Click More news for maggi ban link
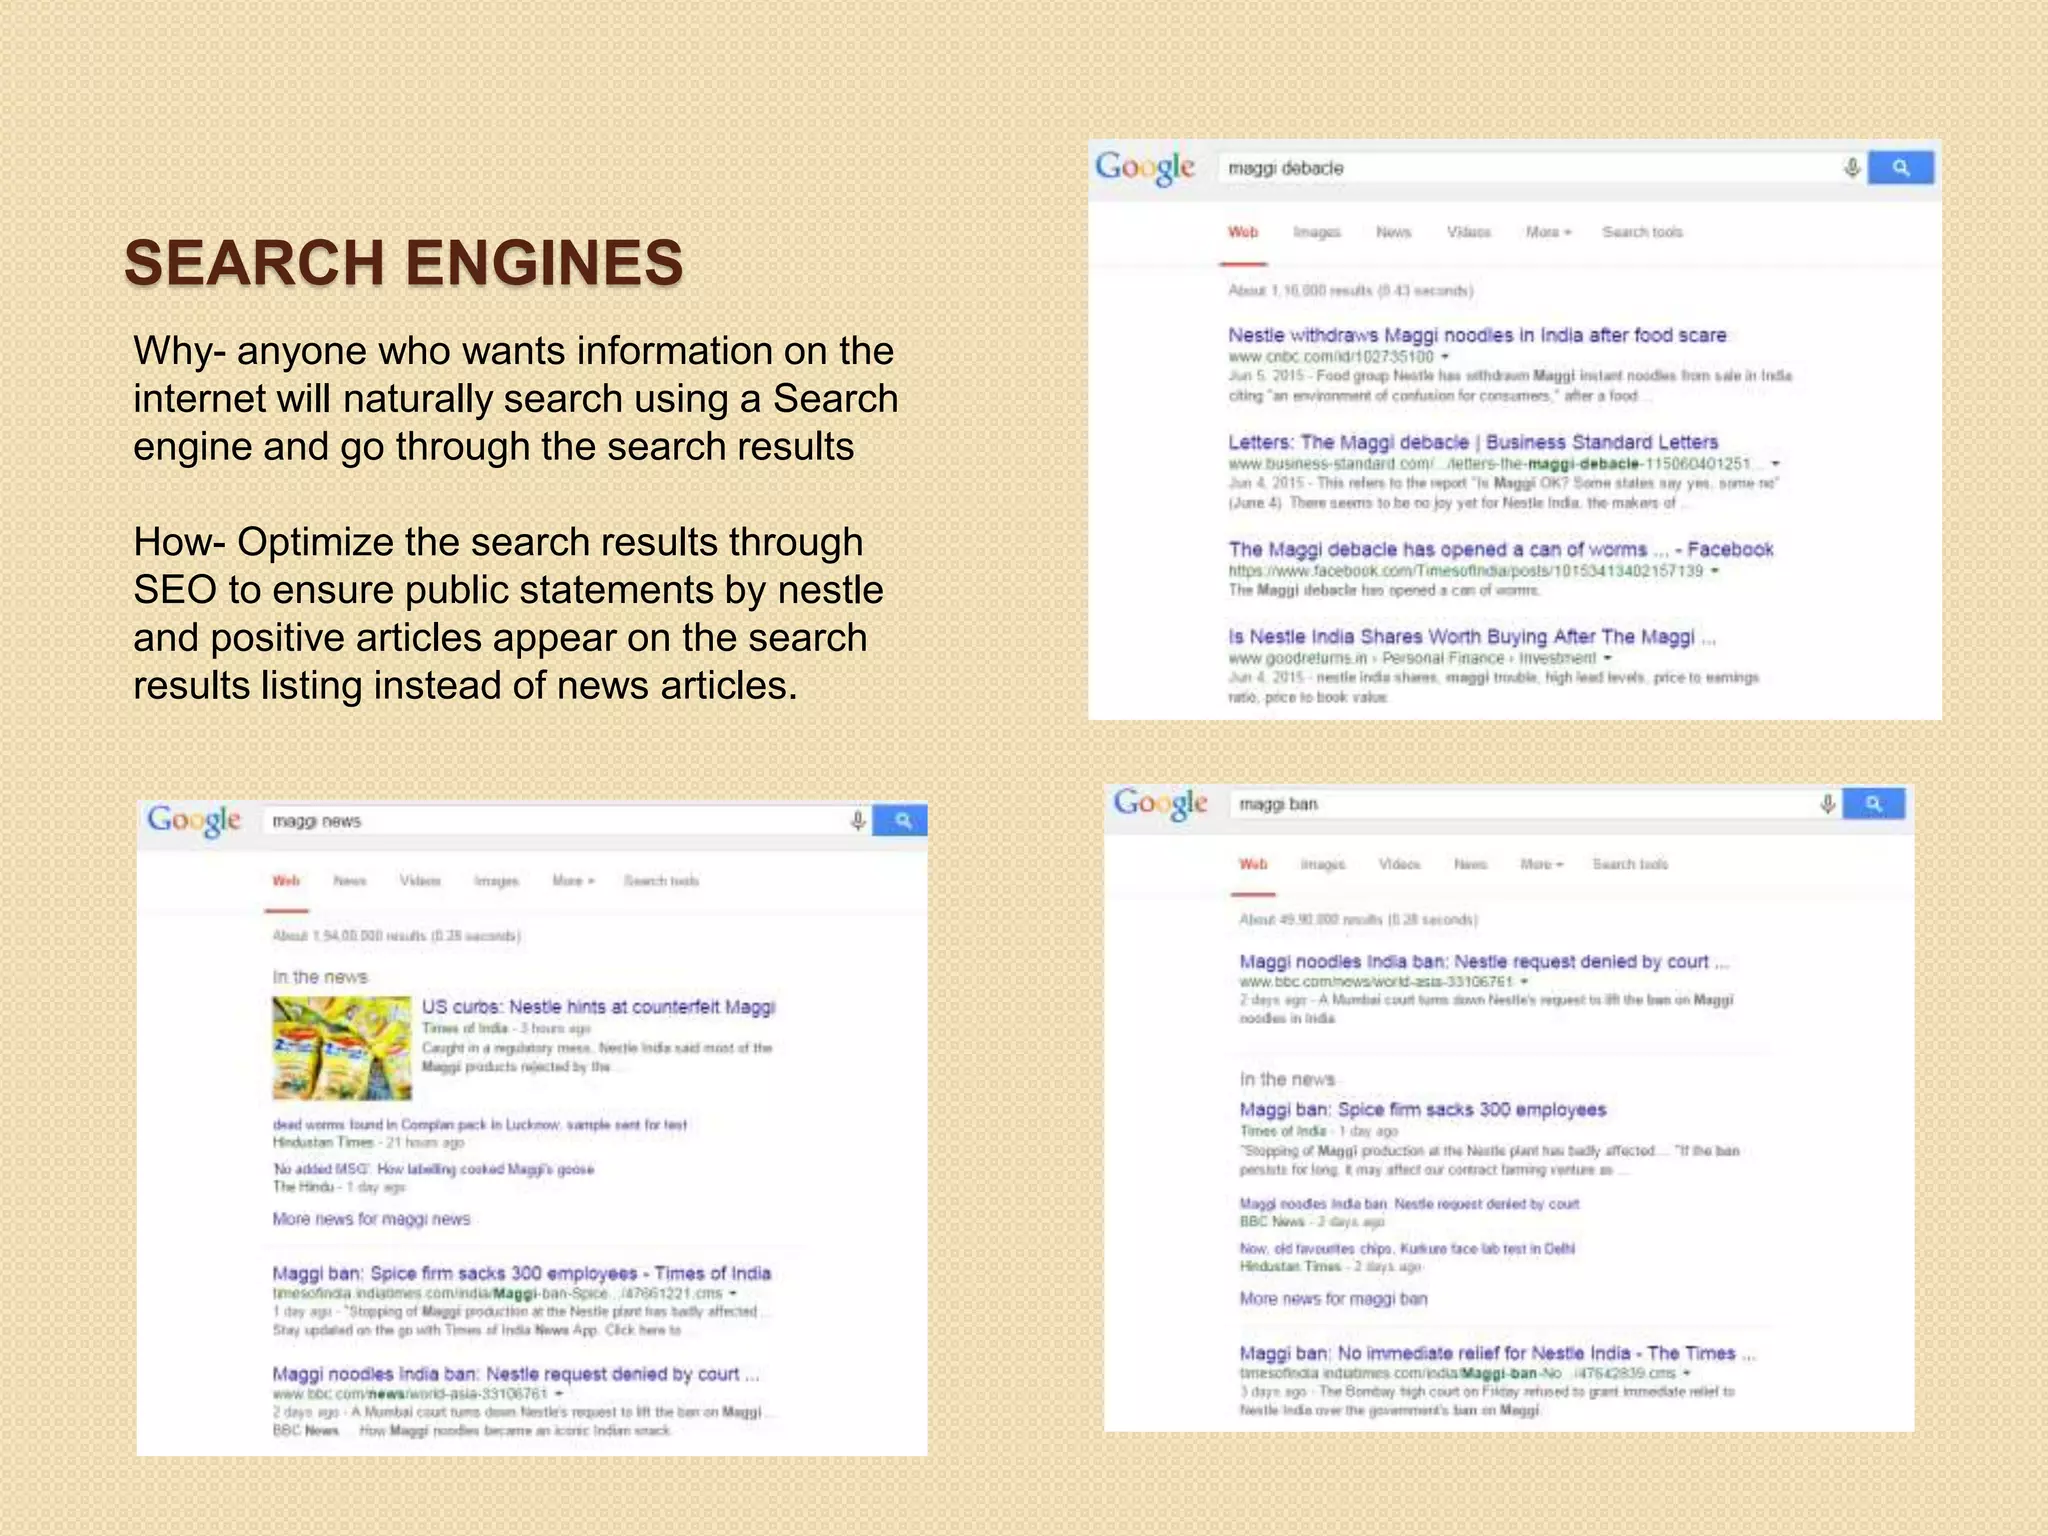This screenshot has width=2048, height=1536. 1333,1299
